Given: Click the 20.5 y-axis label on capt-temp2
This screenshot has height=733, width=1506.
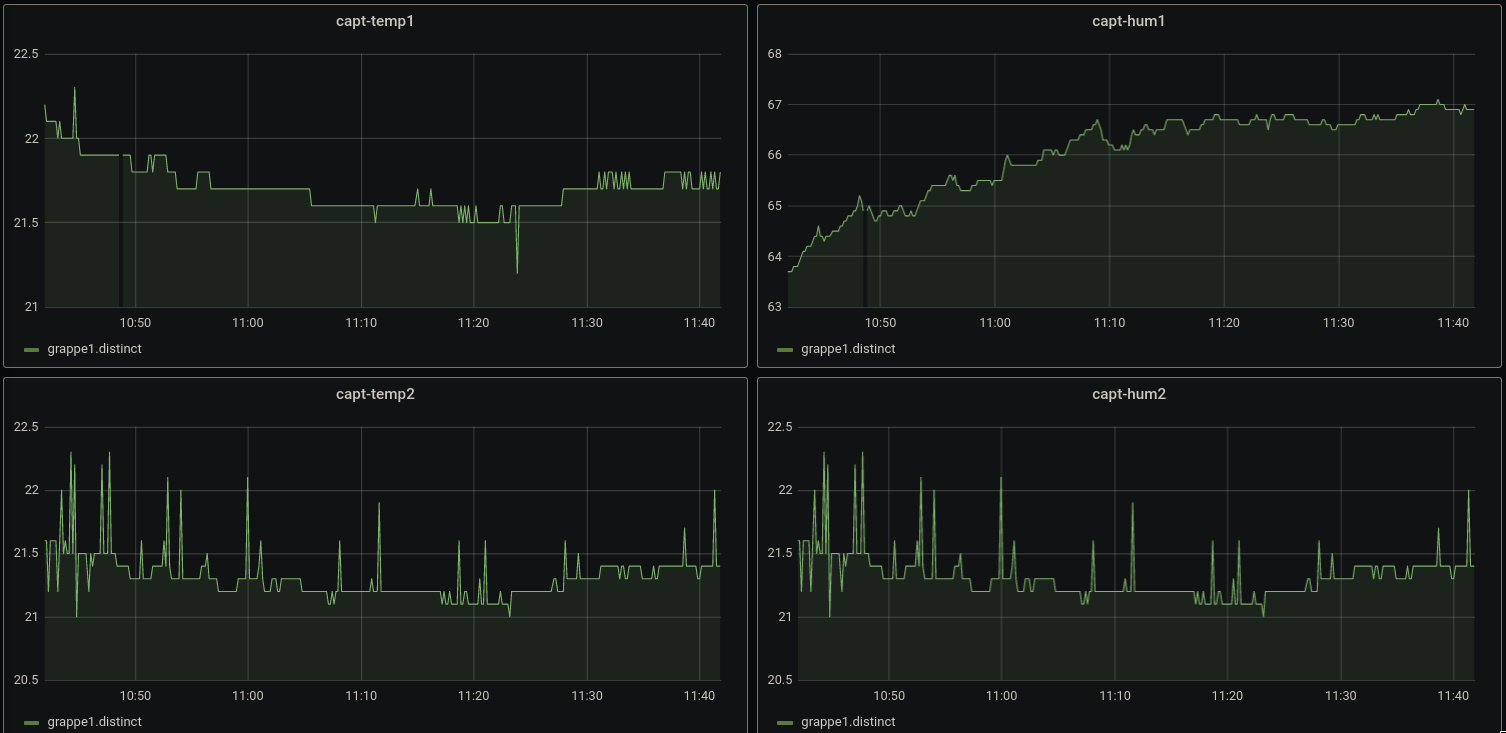Looking at the screenshot, I should pos(26,680).
